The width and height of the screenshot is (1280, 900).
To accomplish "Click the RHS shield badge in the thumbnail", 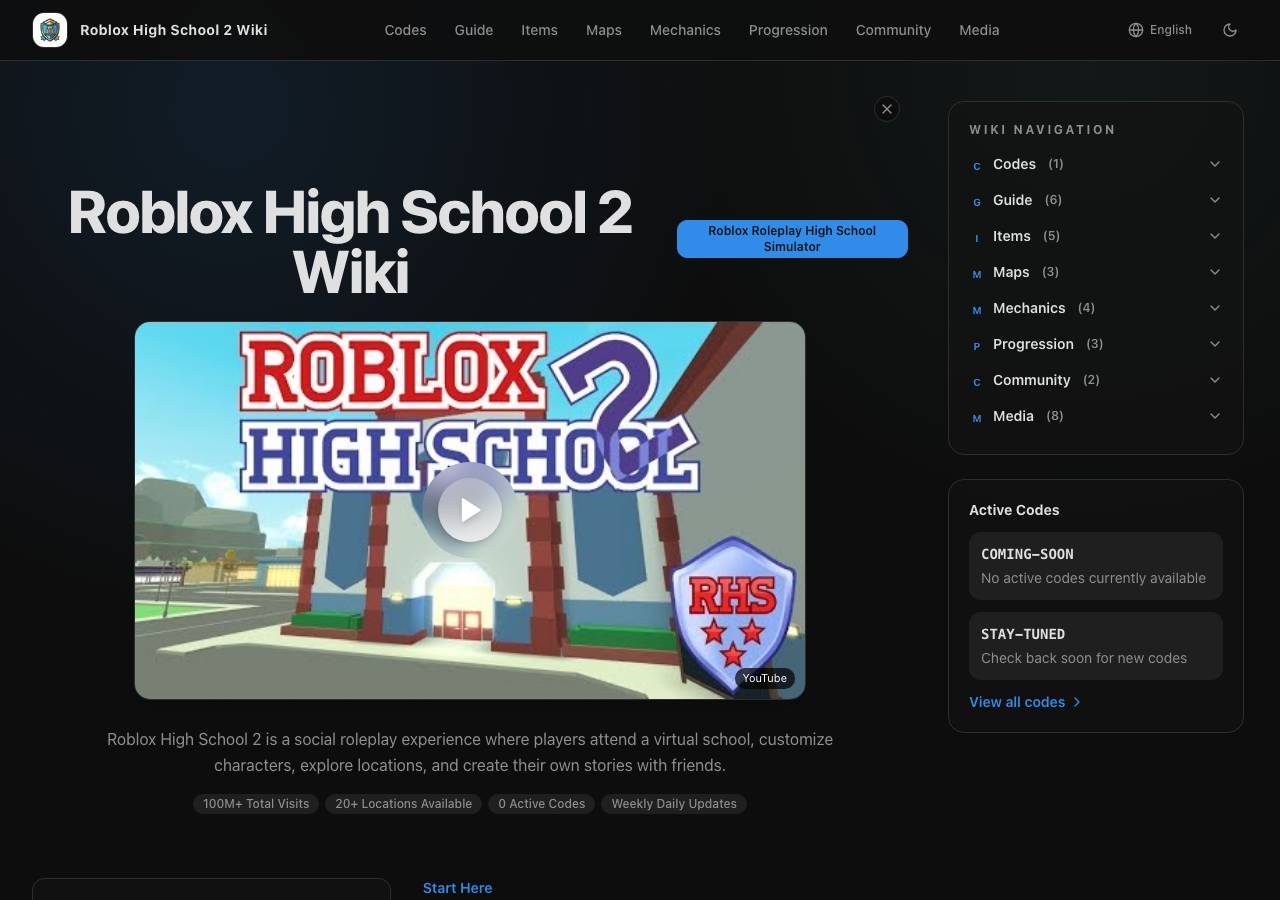I will [733, 615].
